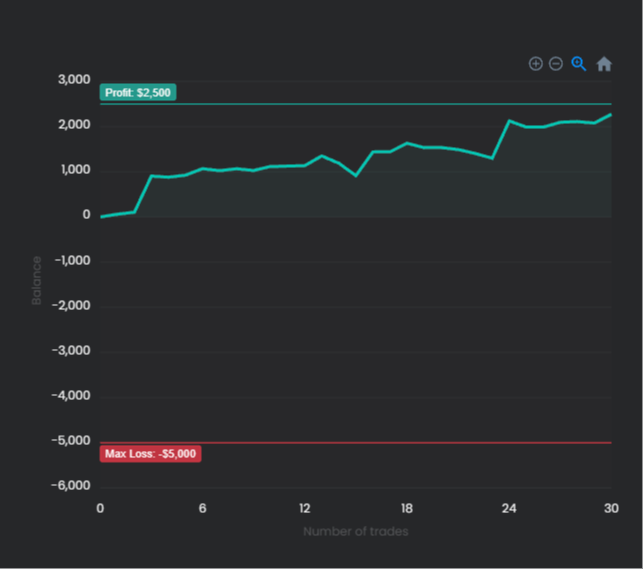
Task: Click the -6,000 y-axis label
Action: pos(71,486)
